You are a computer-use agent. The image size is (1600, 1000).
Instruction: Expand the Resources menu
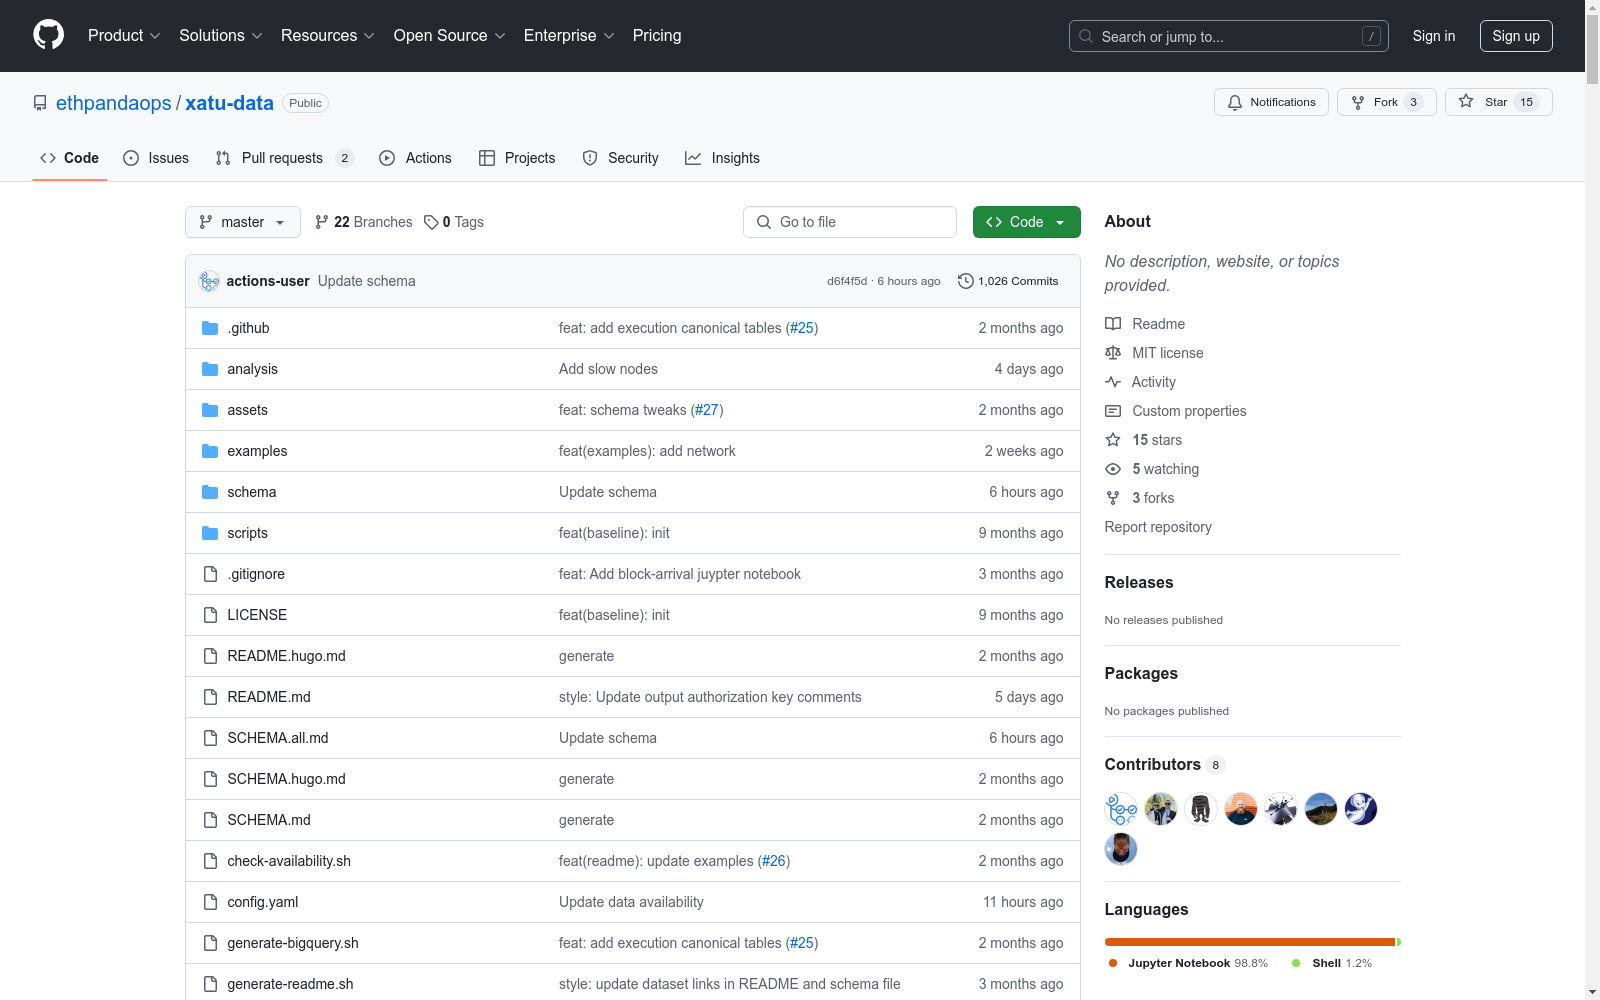point(328,36)
